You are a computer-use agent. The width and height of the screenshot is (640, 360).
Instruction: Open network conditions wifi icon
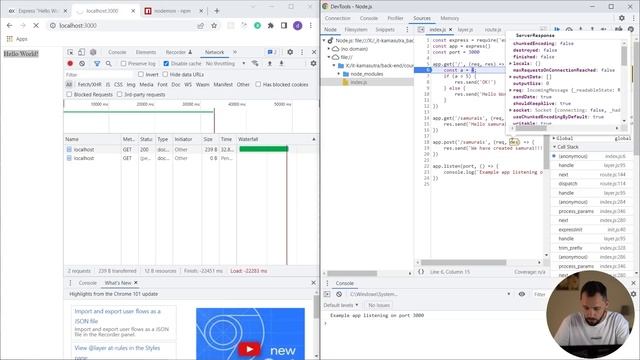tap(255, 64)
